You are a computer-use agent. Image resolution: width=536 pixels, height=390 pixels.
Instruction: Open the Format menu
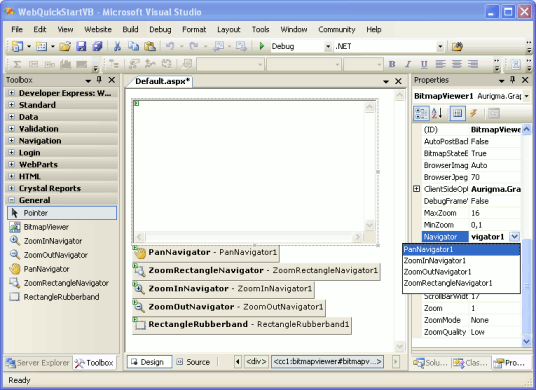point(194,29)
